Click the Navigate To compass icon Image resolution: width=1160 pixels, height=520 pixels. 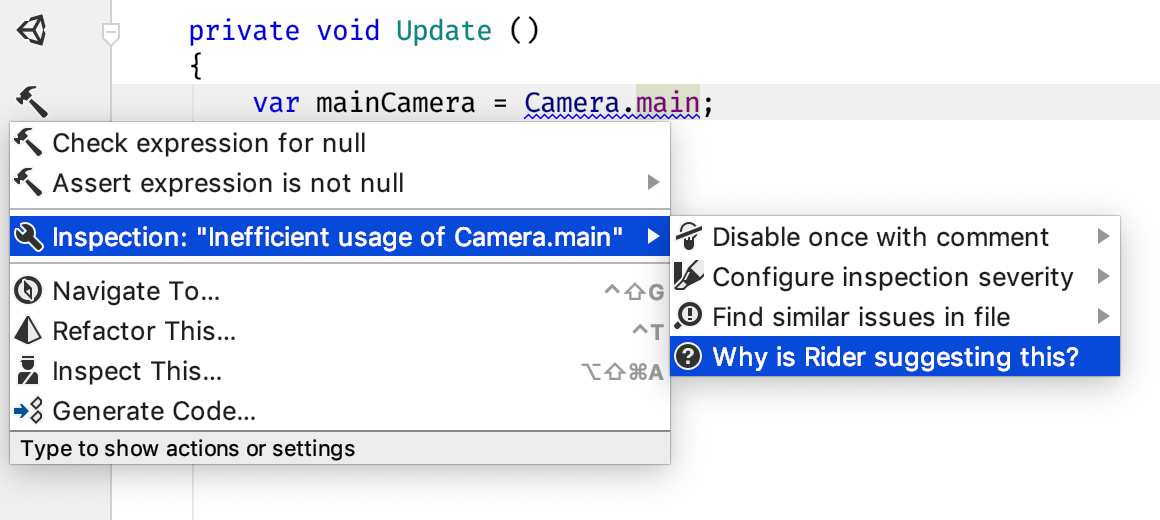pyautogui.click(x=29, y=291)
